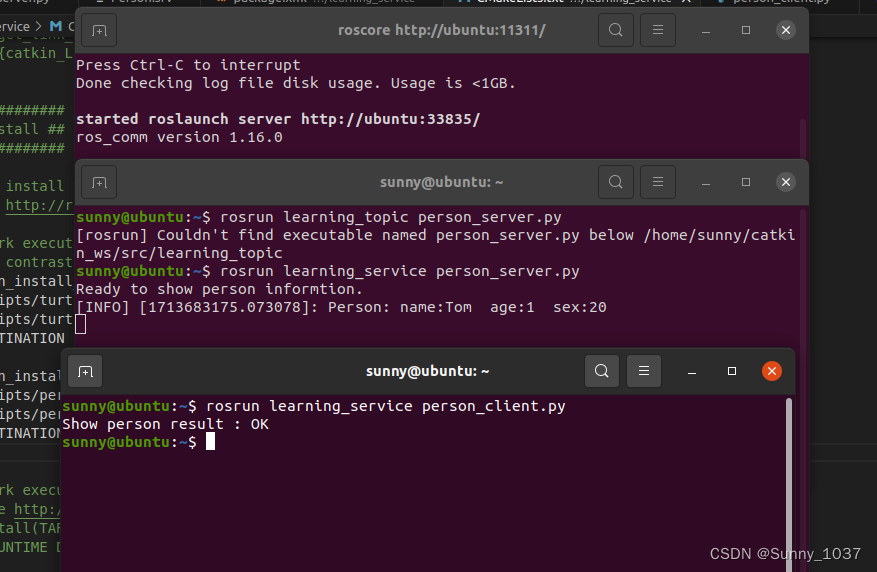877x572 pixels.
Task: Search in the person_server terminal window
Action: tap(615, 182)
